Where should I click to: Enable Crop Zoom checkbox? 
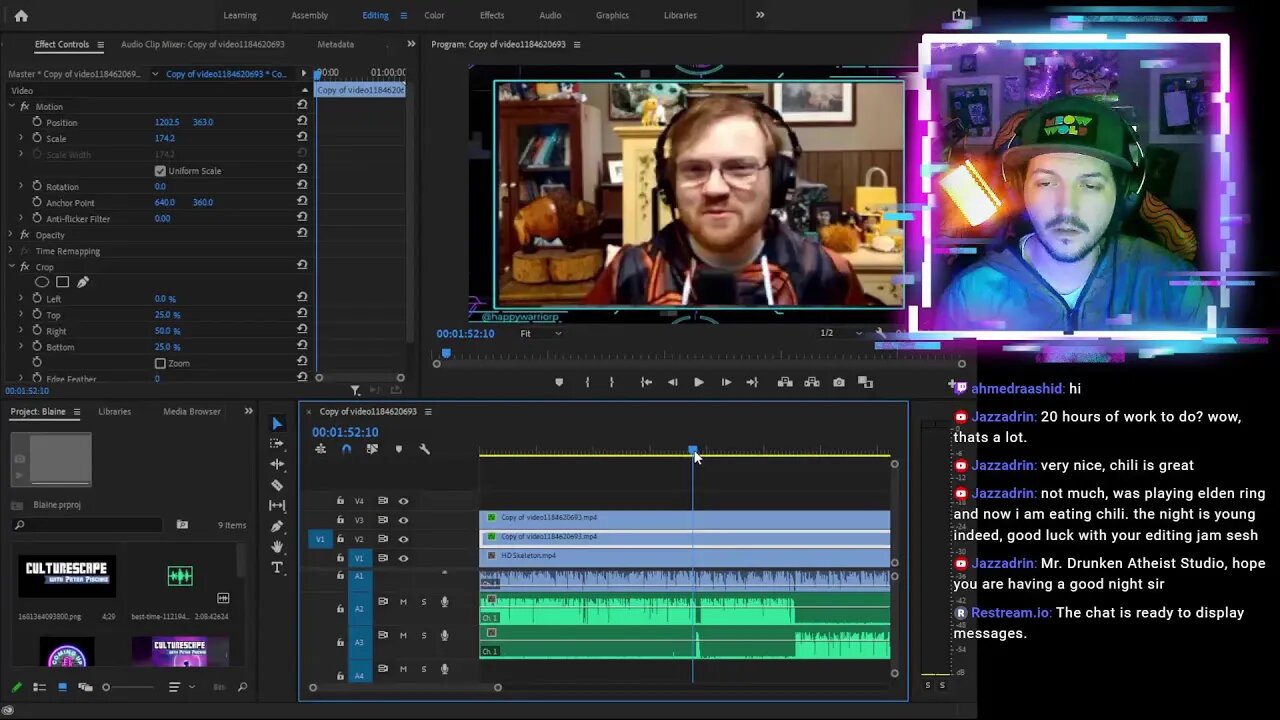160,363
